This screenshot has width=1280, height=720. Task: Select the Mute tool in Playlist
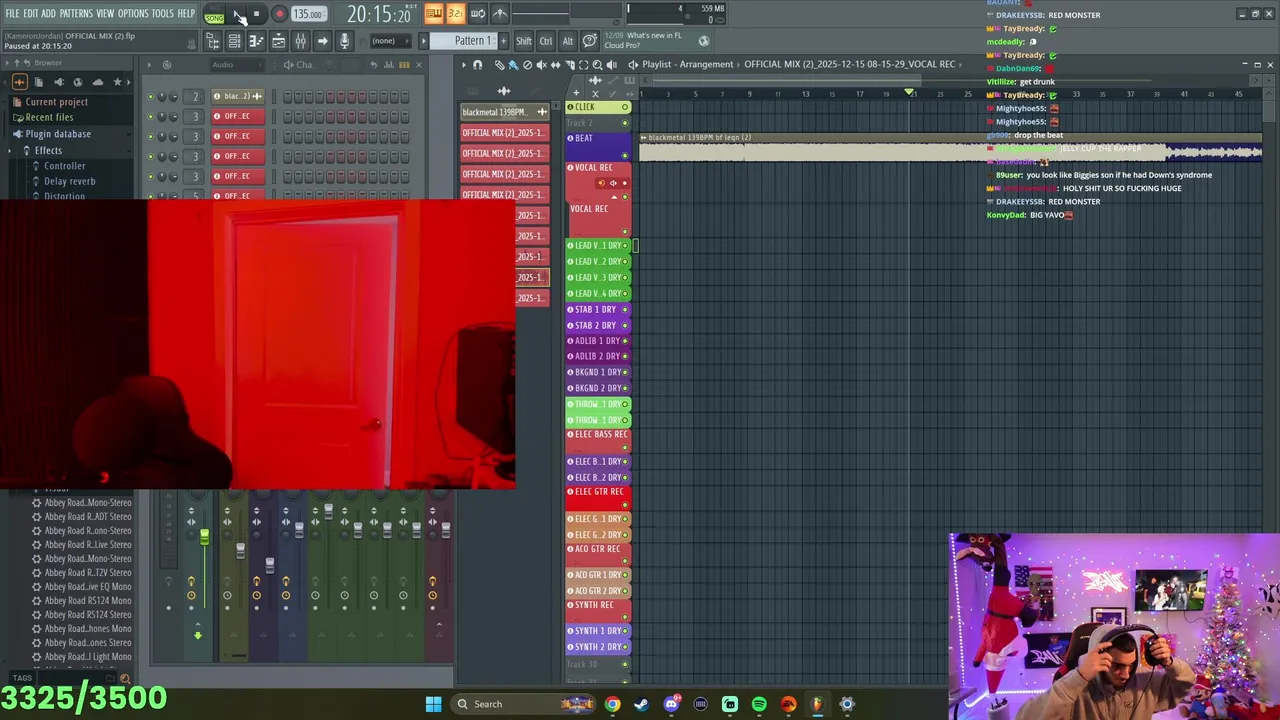tap(541, 65)
